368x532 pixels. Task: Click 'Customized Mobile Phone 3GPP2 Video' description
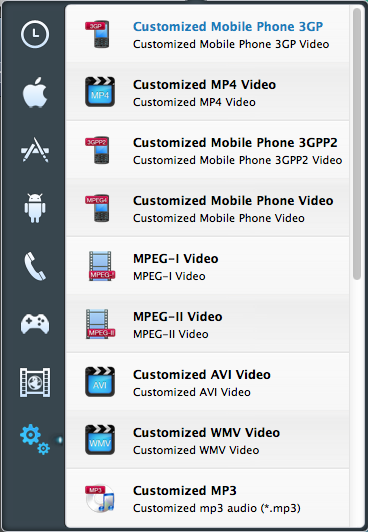coord(237,160)
